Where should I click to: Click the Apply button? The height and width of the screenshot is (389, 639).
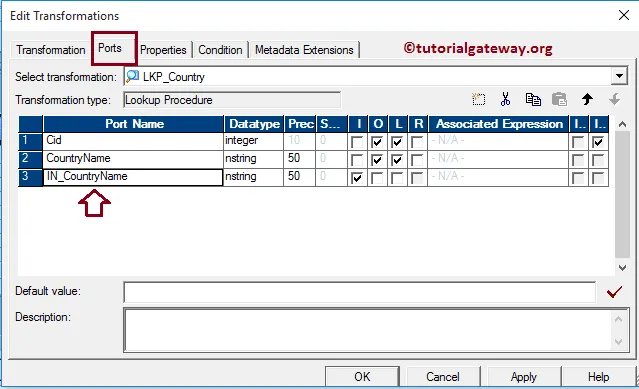click(524, 376)
